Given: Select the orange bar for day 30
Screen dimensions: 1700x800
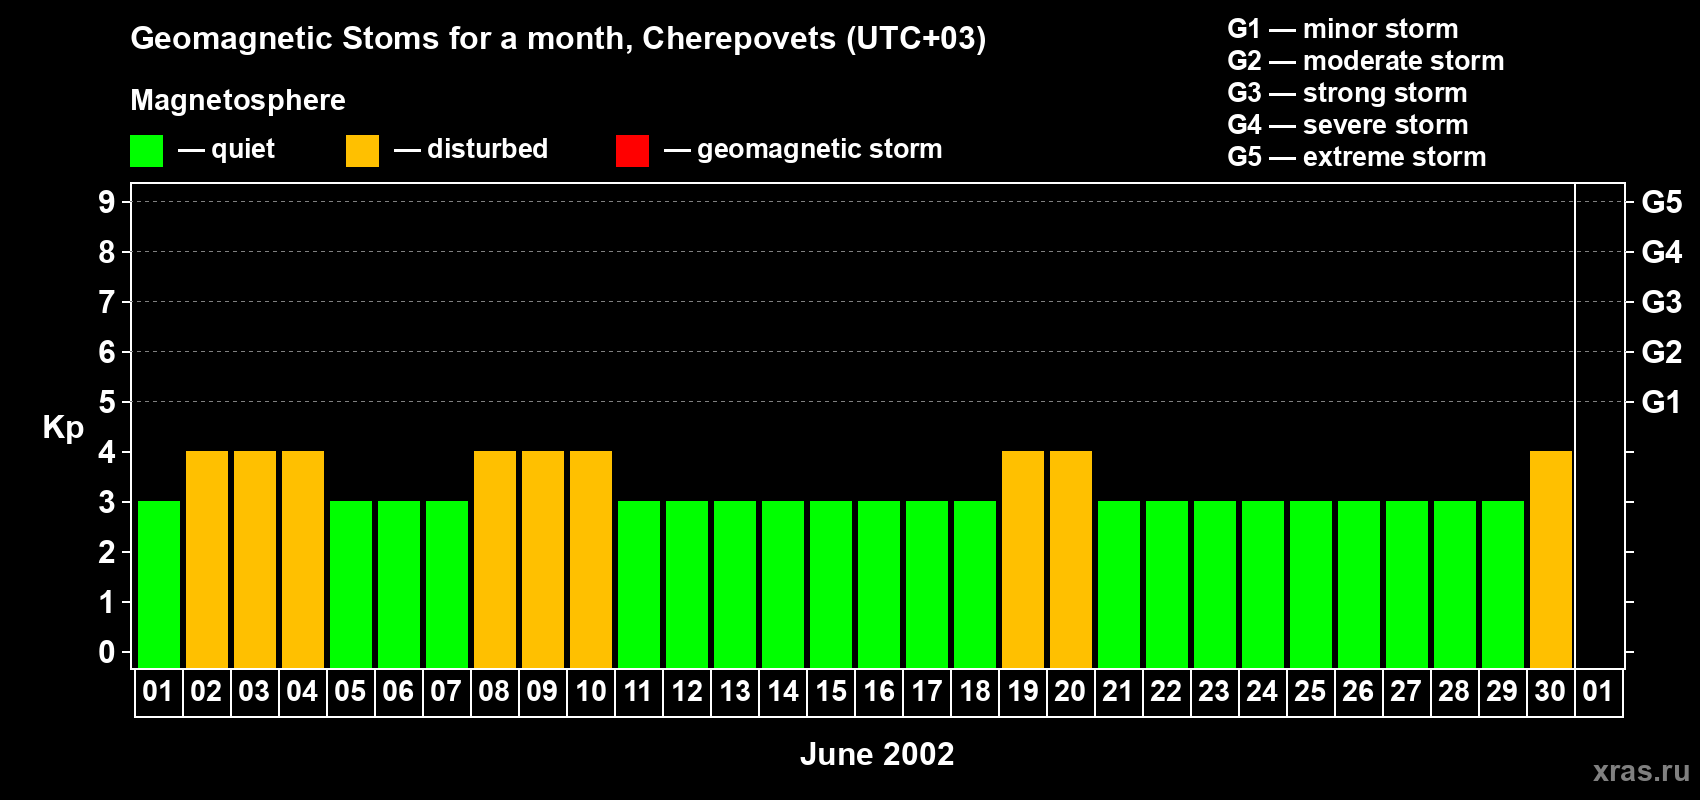Looking at the screenshot, I should click(1551, 559).
